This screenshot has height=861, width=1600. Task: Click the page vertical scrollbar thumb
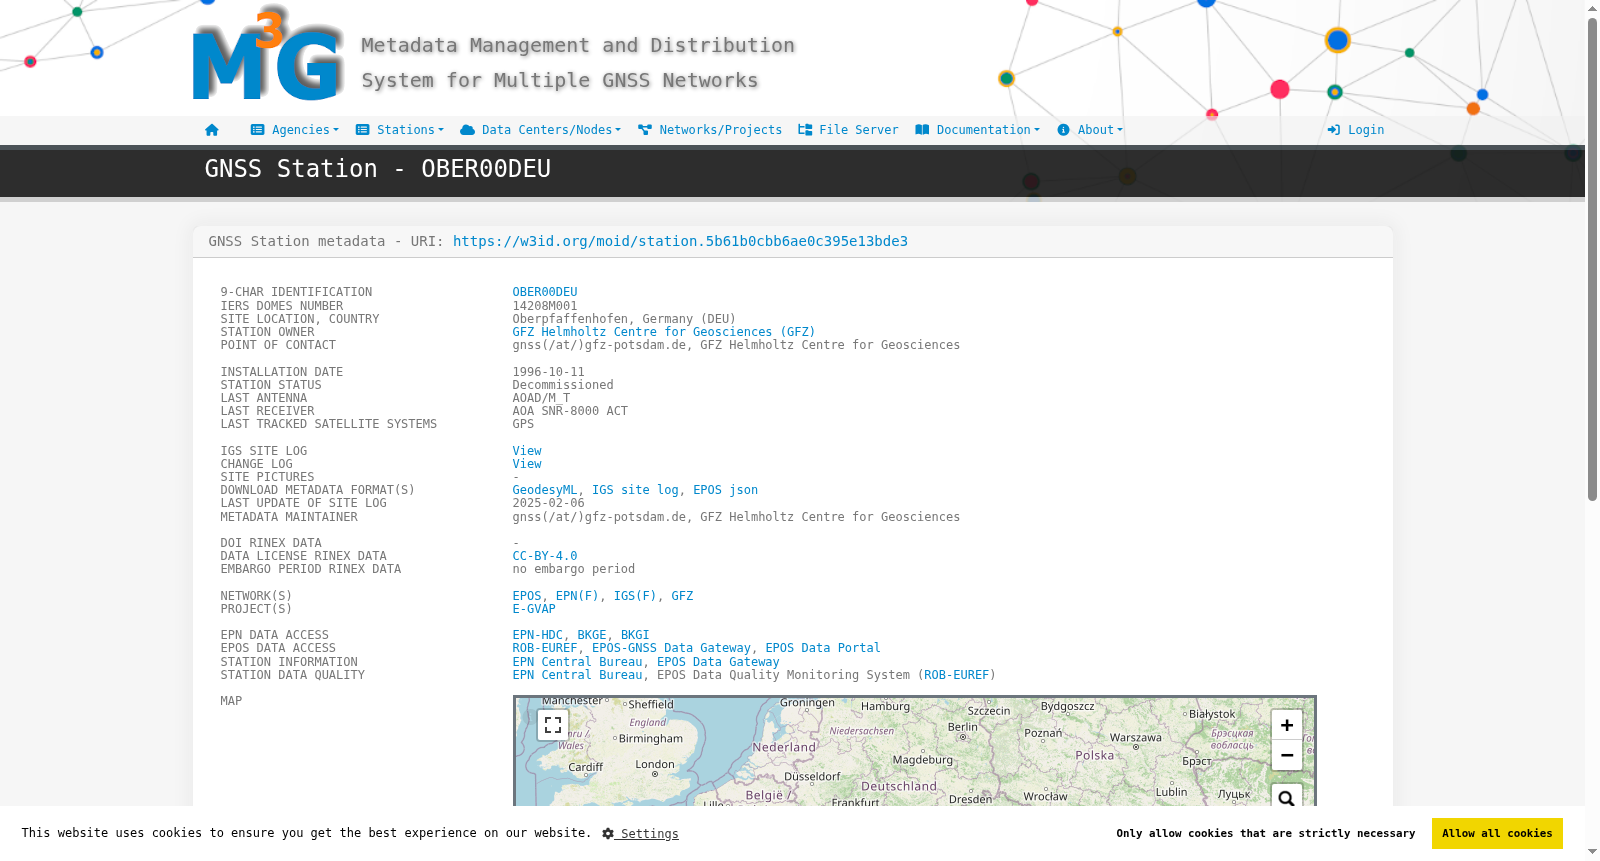pyautogui.click(x=1592, y=258)
